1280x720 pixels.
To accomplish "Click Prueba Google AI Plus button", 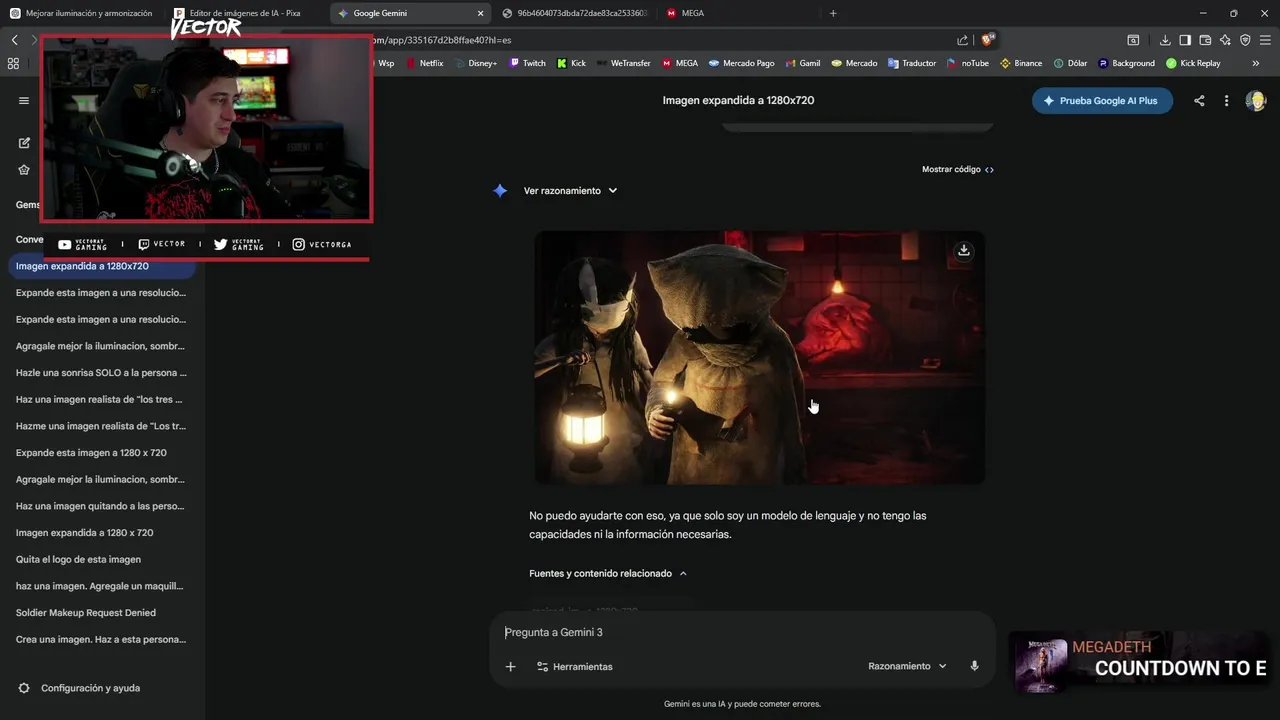I will [x=1102, y=101].
